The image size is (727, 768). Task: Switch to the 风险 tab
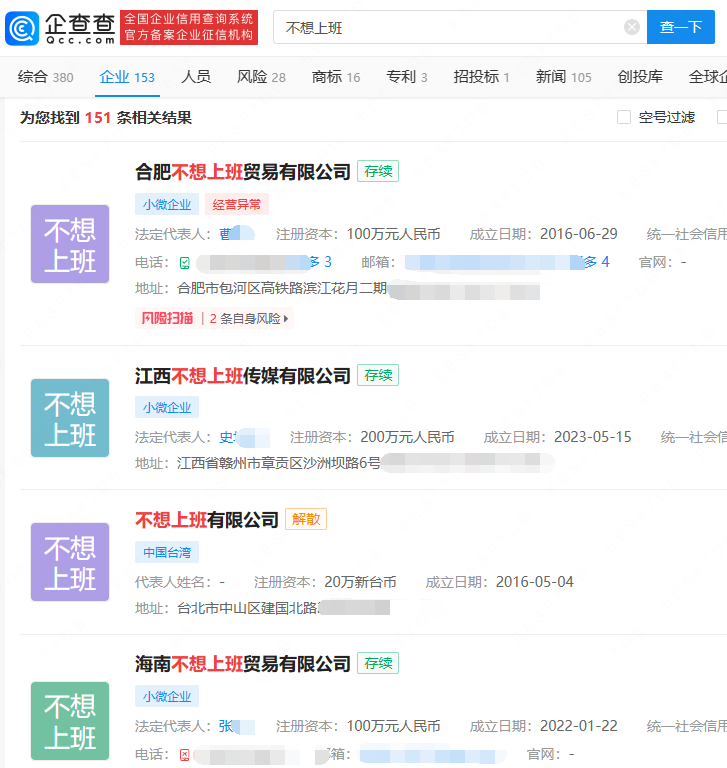[261, 77]
